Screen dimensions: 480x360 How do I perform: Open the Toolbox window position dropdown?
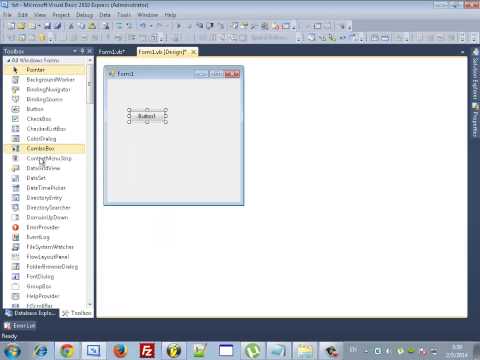click(75, 51)
